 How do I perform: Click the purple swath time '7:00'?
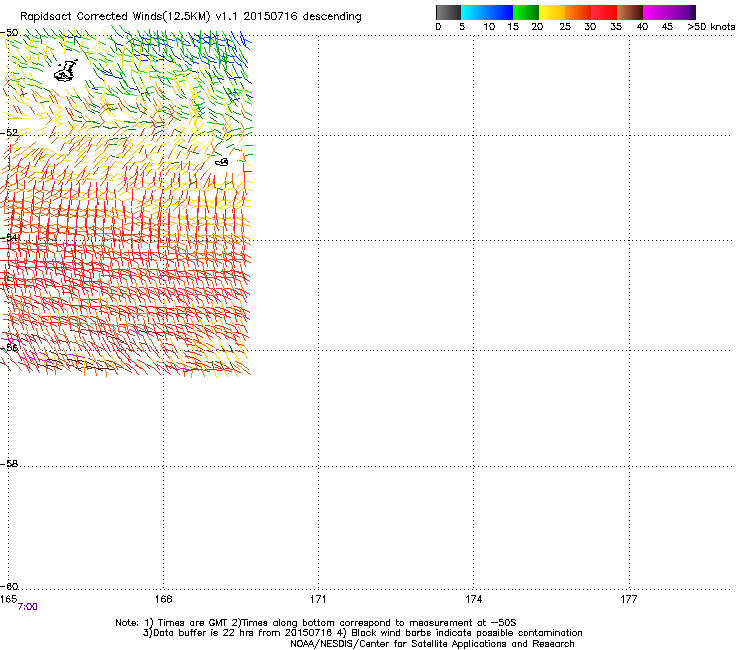[27, 607]
